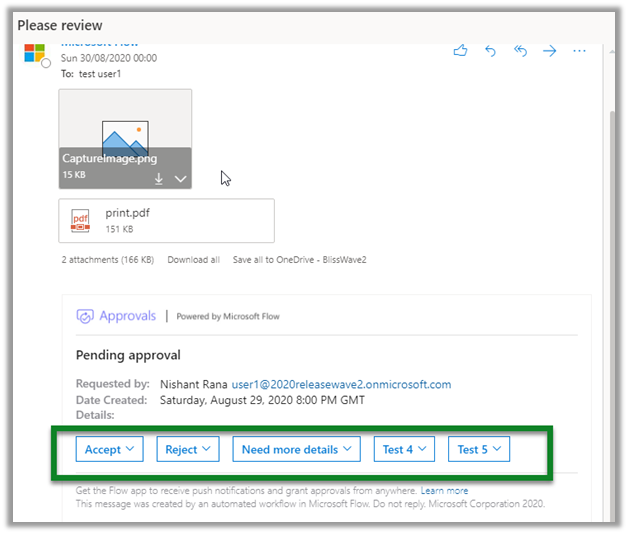Click the PDF file icon for print.pdf
This screenshot has width=628, height=534.
[x=80, y=220]
